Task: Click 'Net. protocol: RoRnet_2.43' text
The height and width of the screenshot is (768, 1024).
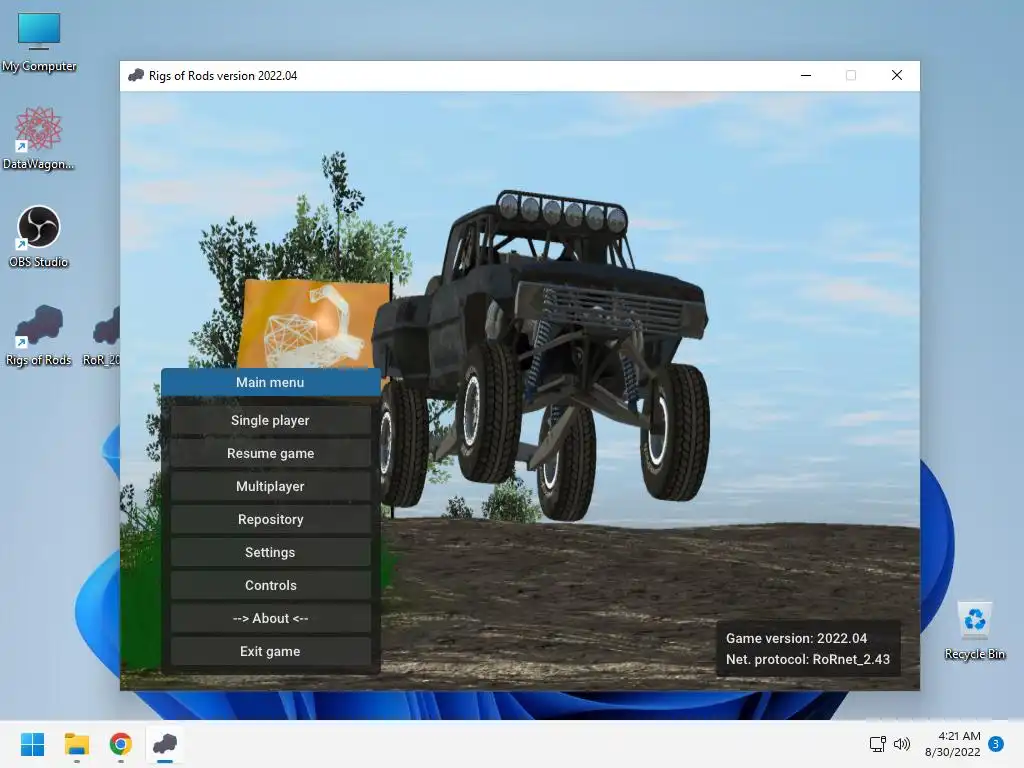Action: coord(808,660)
